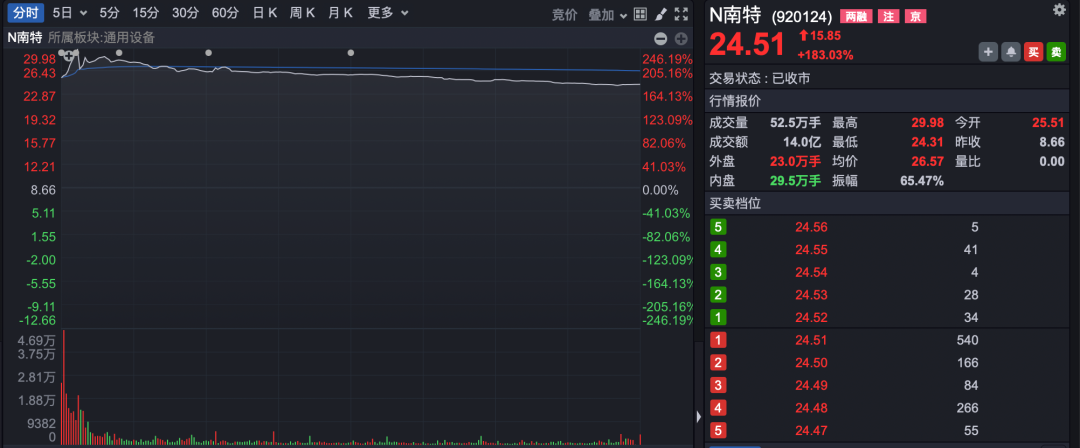Switch to the 日K daily chart tab
Viewport: 1080px width, 448px height.
tap(265, 13)
